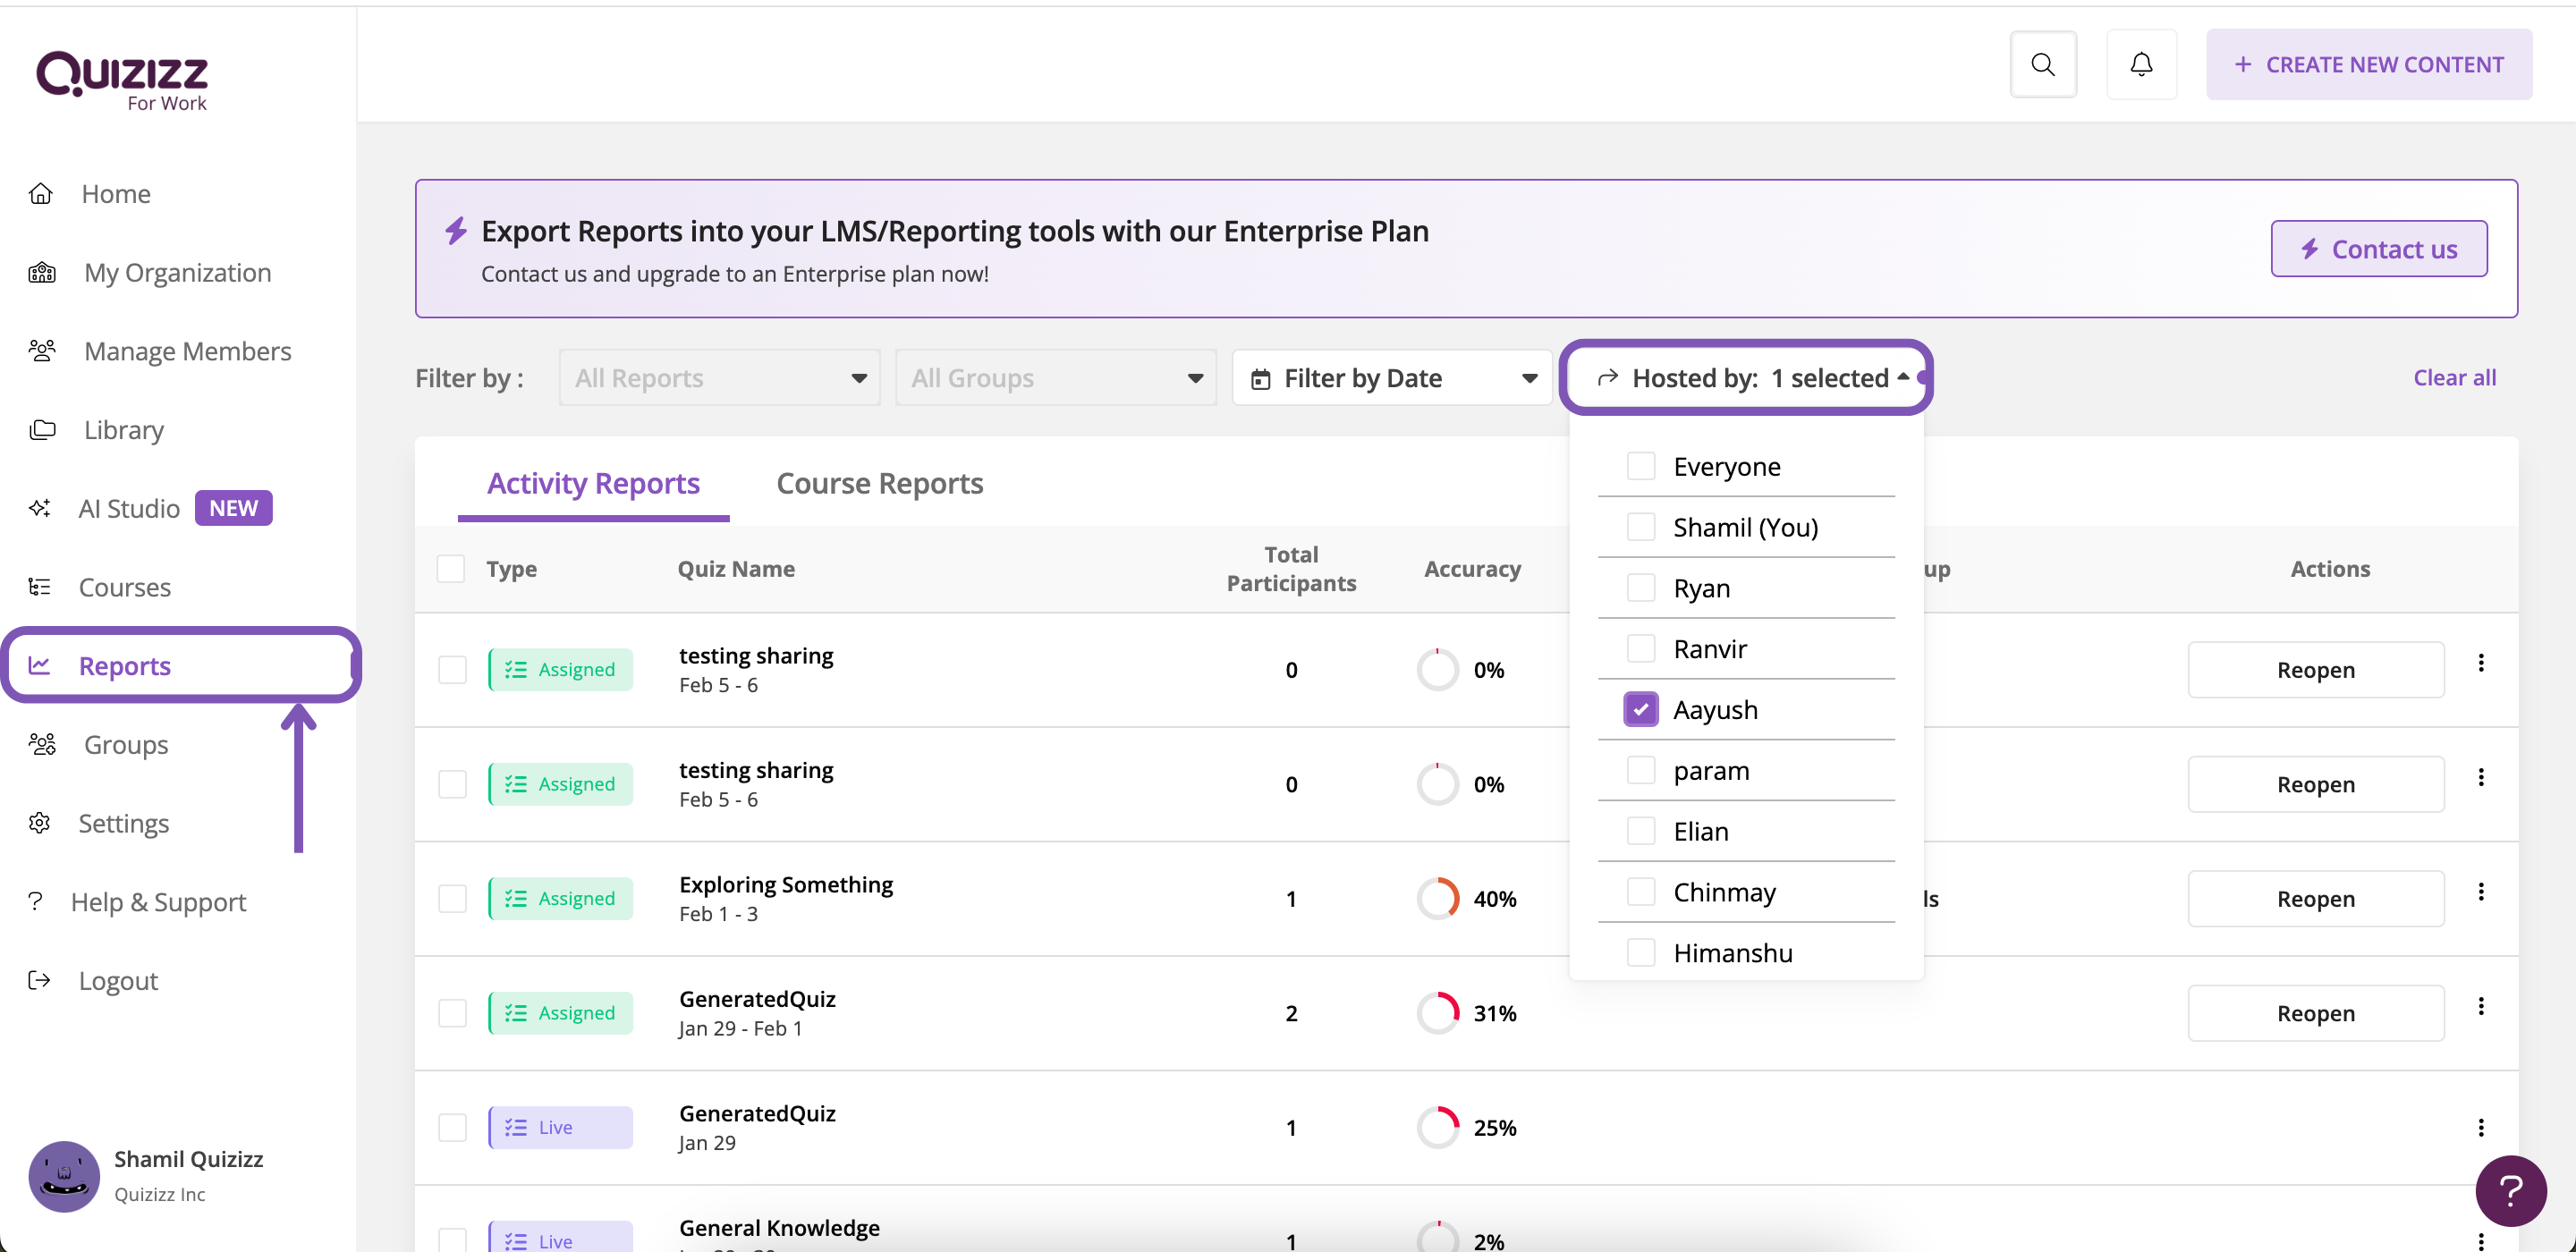Click the 31% accuracy ring
The image size is (2576, 1252).
[1438, 1013]
